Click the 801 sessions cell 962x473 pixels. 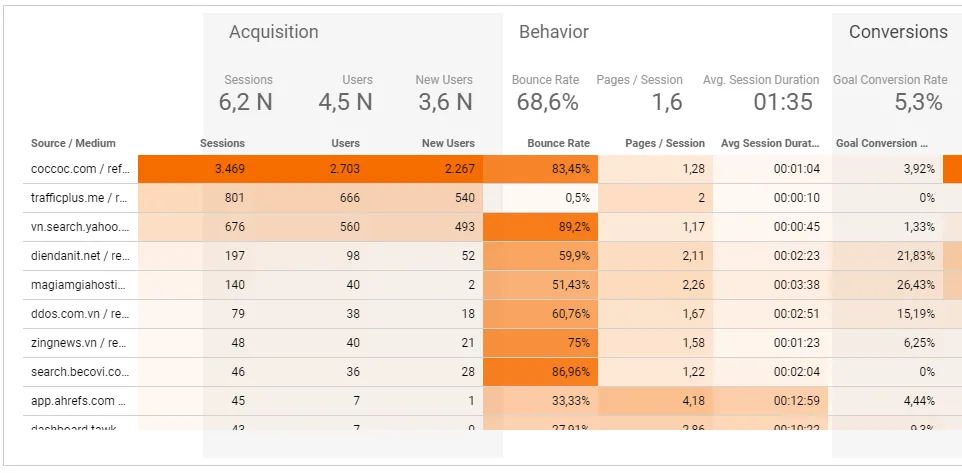click(196, 198)
